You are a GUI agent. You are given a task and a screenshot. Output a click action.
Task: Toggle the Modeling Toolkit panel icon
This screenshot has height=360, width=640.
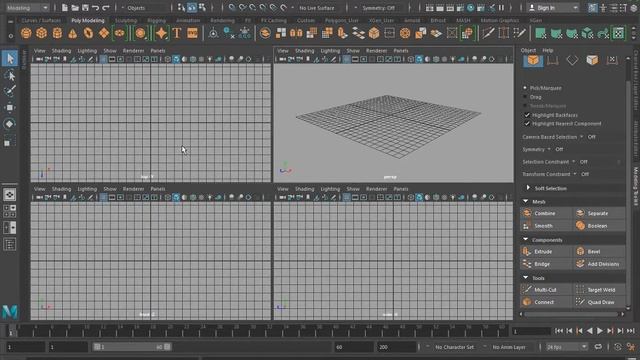coord(593,8)
